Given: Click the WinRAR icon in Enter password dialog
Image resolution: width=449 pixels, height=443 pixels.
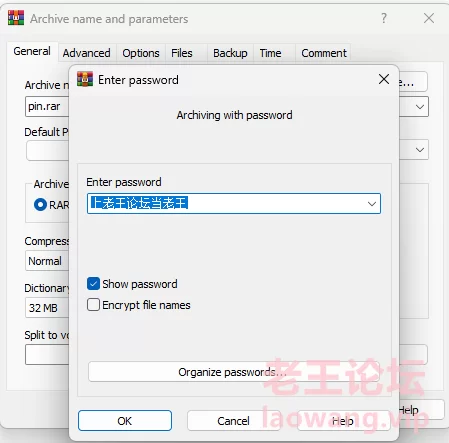Looking at the screenshot, I should [85, 79].
